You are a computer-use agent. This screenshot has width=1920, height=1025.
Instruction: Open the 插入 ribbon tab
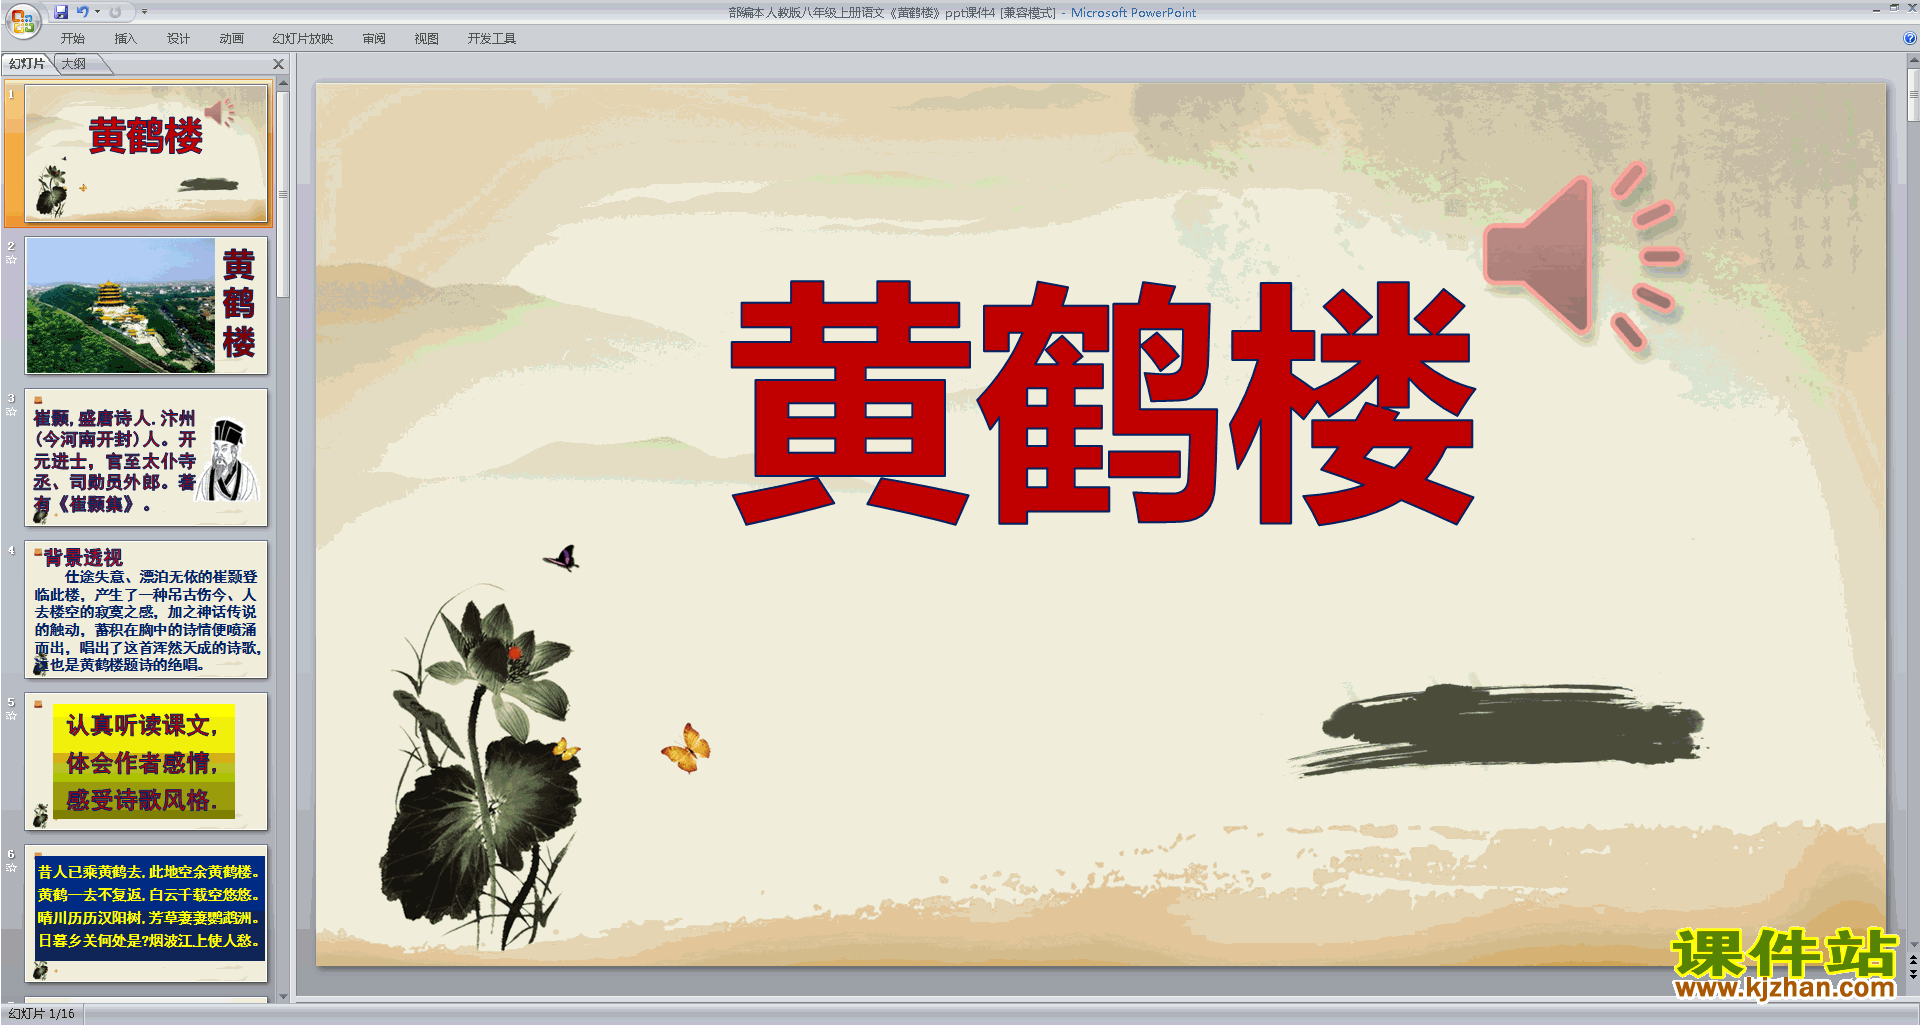point(125,39)
